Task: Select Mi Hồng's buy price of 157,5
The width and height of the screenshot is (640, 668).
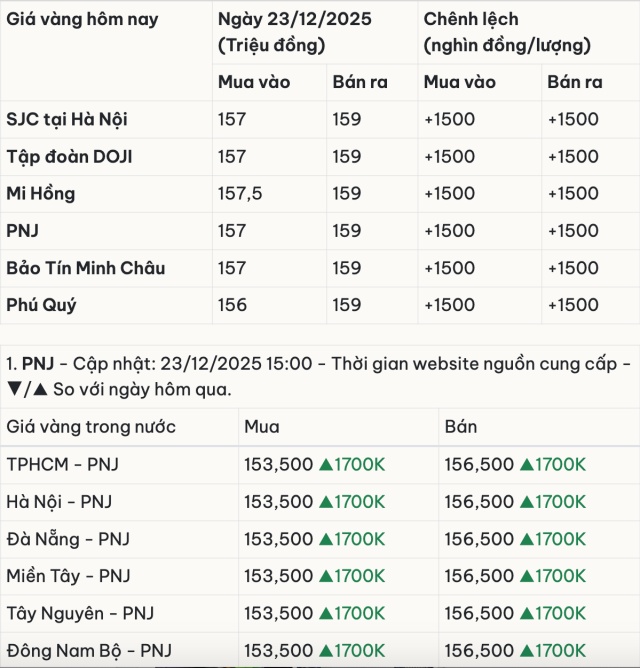Action: tap(240, 194)
